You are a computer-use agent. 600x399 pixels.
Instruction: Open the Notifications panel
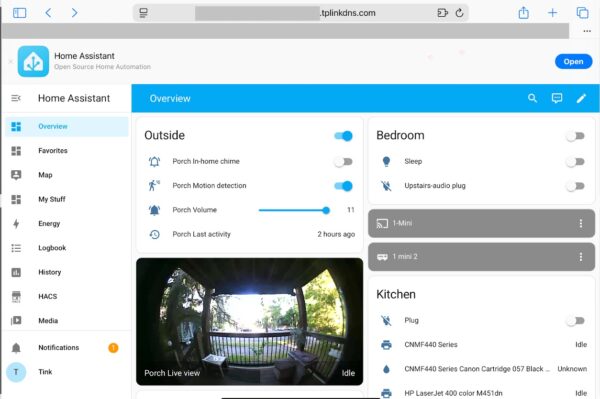pyautogui.click(x=67, y=348)
